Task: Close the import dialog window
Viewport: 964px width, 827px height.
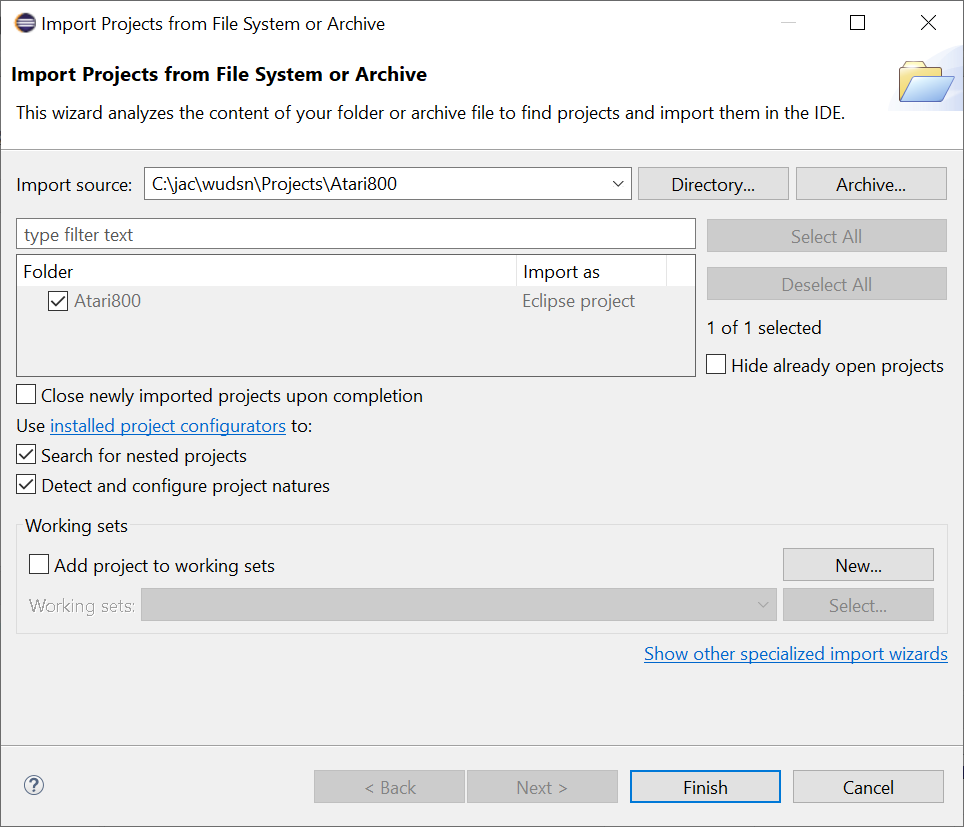Action: point(928,23)
